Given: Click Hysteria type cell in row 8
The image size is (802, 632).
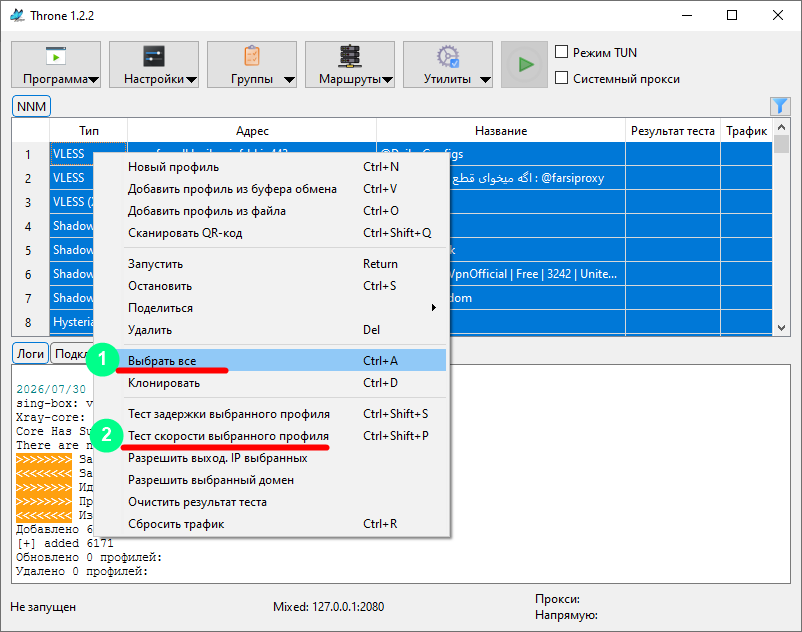Looking at the screenshot, I should 72,322.
